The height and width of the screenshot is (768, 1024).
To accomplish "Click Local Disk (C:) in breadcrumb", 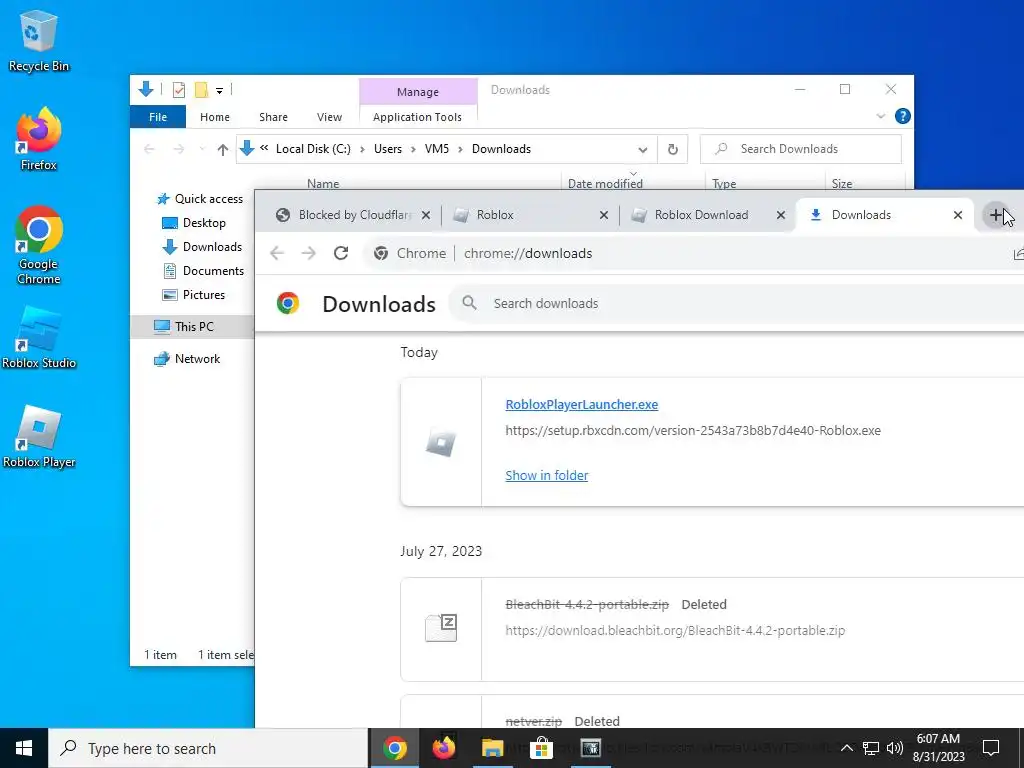I will pyautogui.click(x=313, y=149).
